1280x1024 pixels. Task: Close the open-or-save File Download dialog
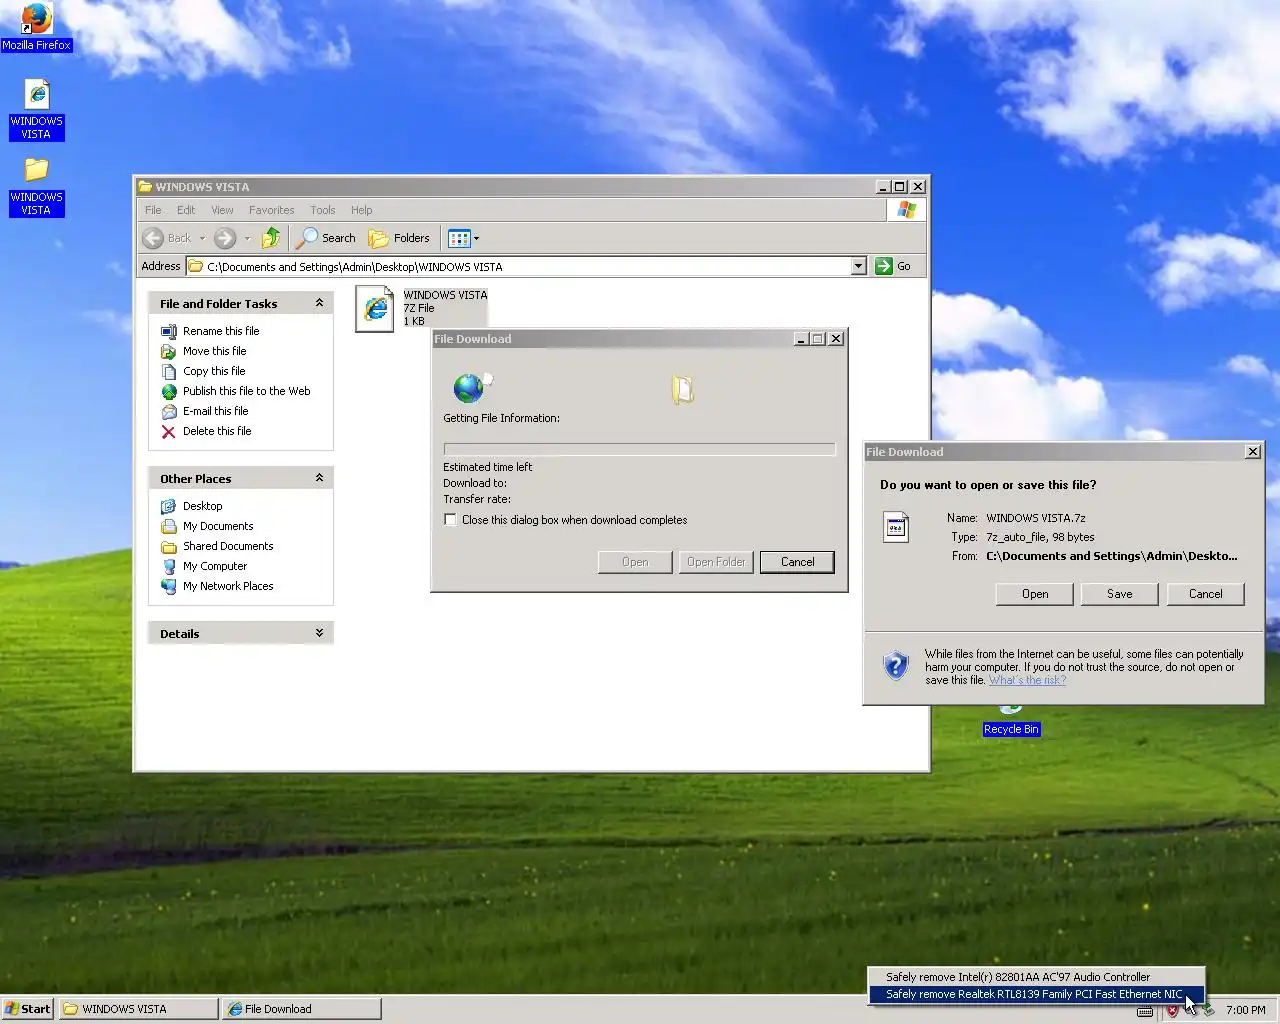[1252, 452]
